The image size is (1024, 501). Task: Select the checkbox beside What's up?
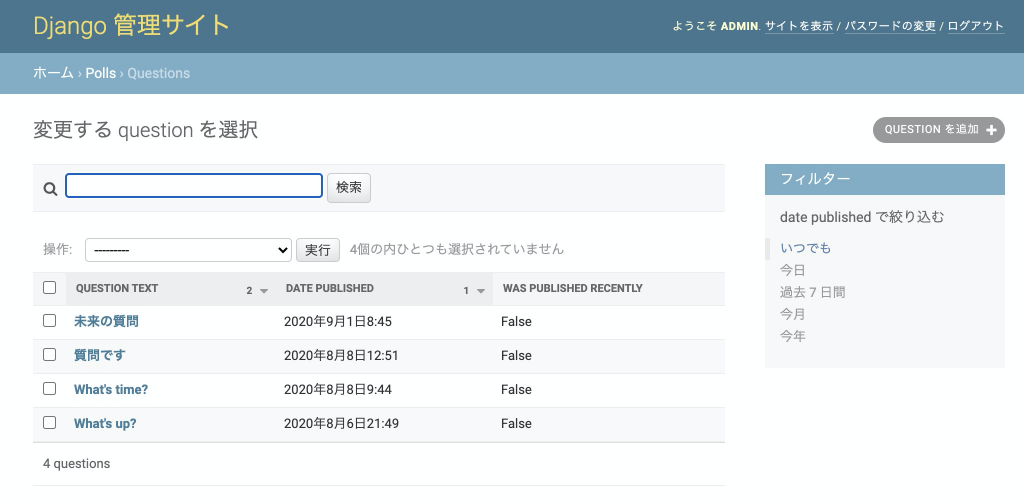click(50, 423)
